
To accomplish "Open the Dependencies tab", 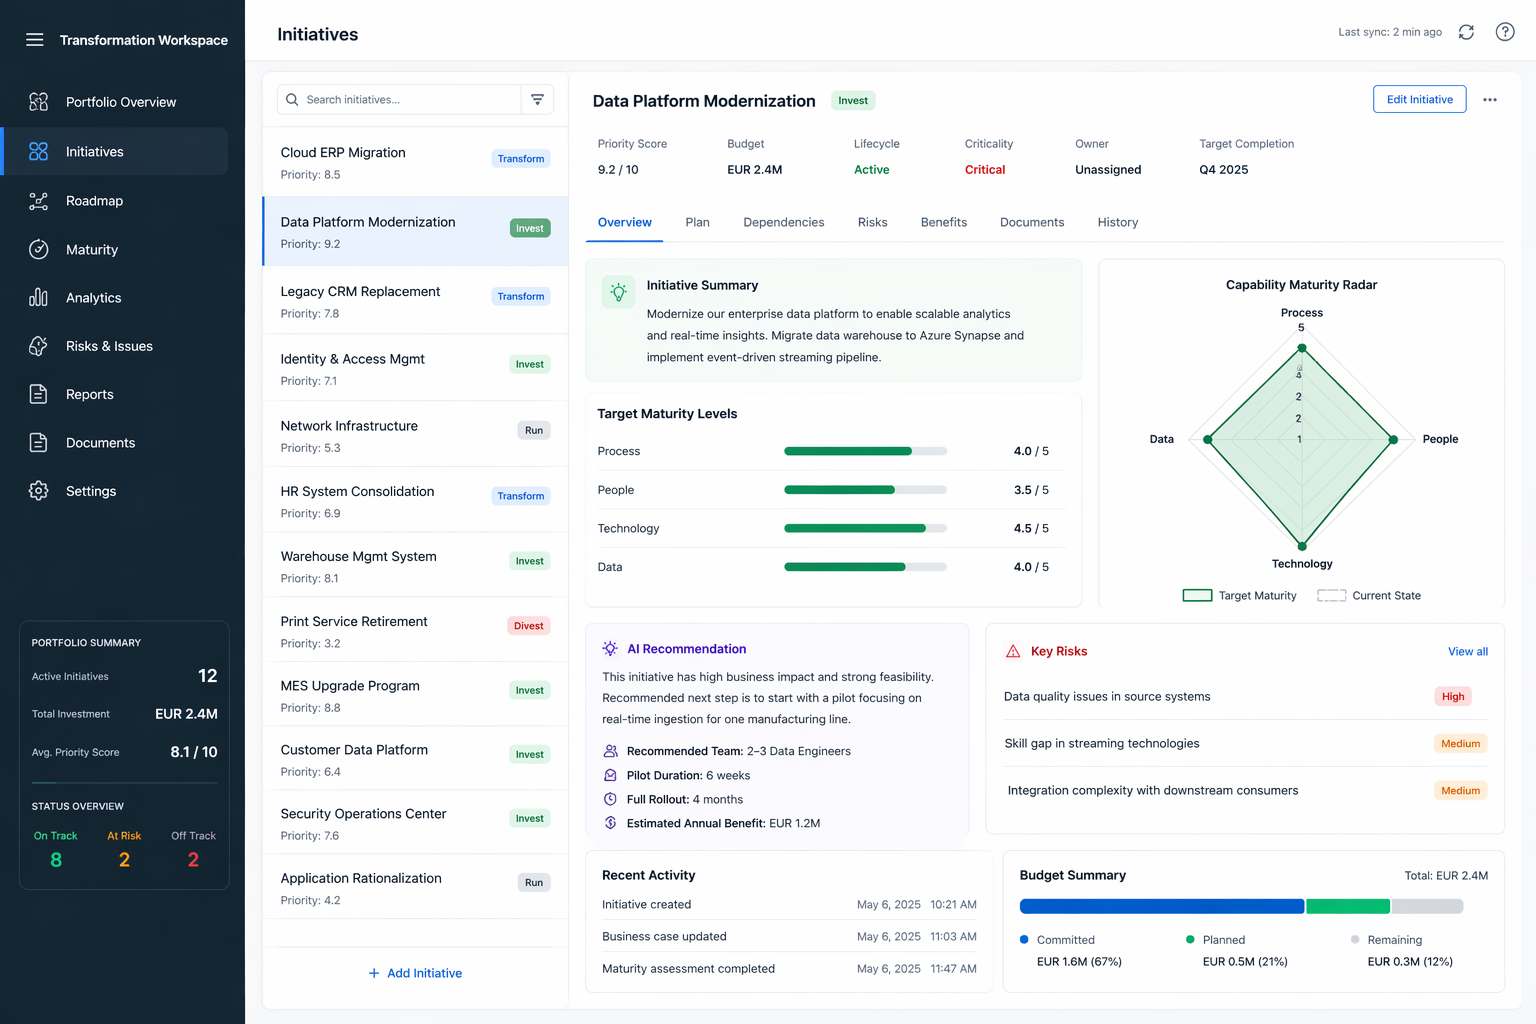I will coord(783,222).
